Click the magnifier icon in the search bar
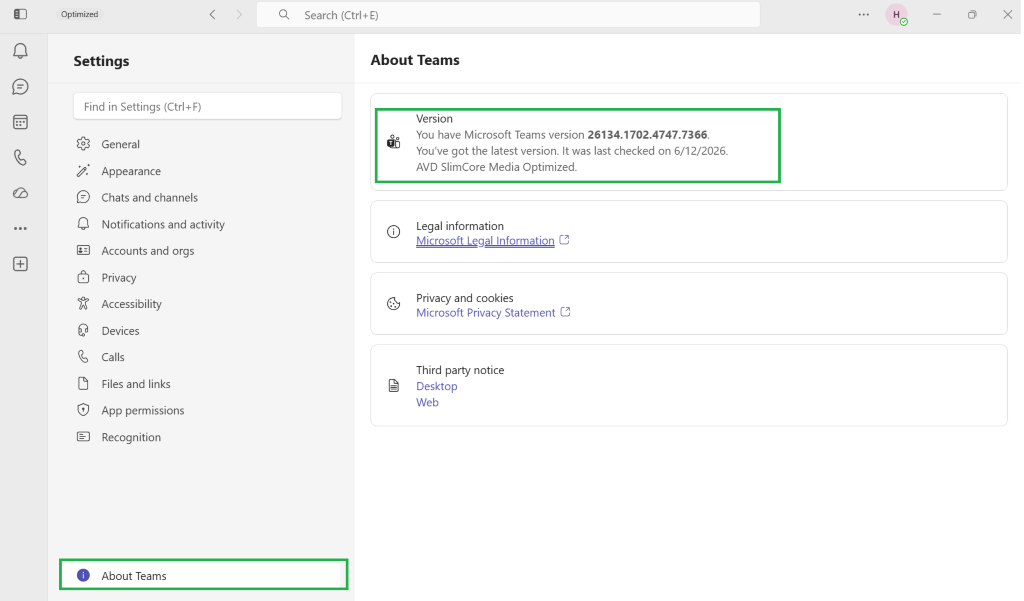Image resolution: width=1024 pixels, height=601 pixels. point(283,14)
